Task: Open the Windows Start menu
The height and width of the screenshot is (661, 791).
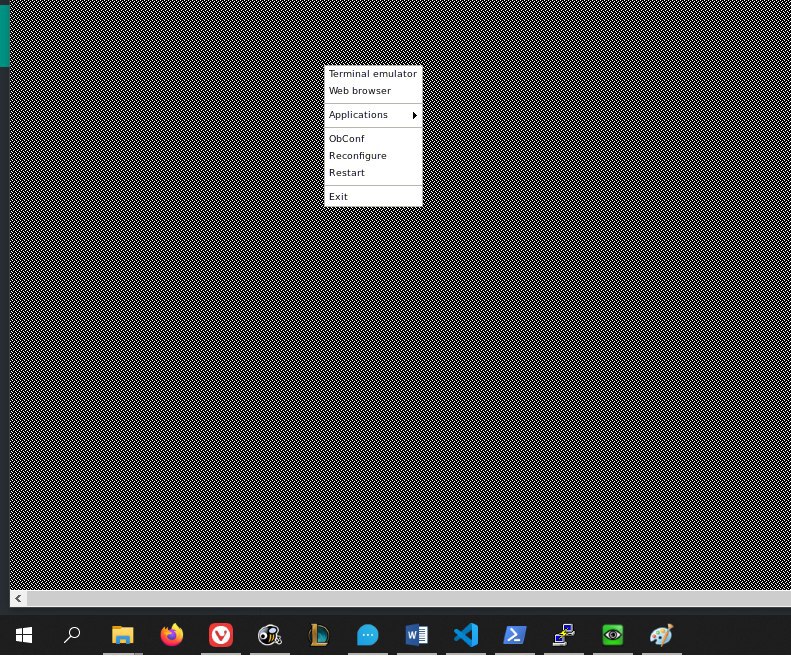Action: [x=24, y=635]
